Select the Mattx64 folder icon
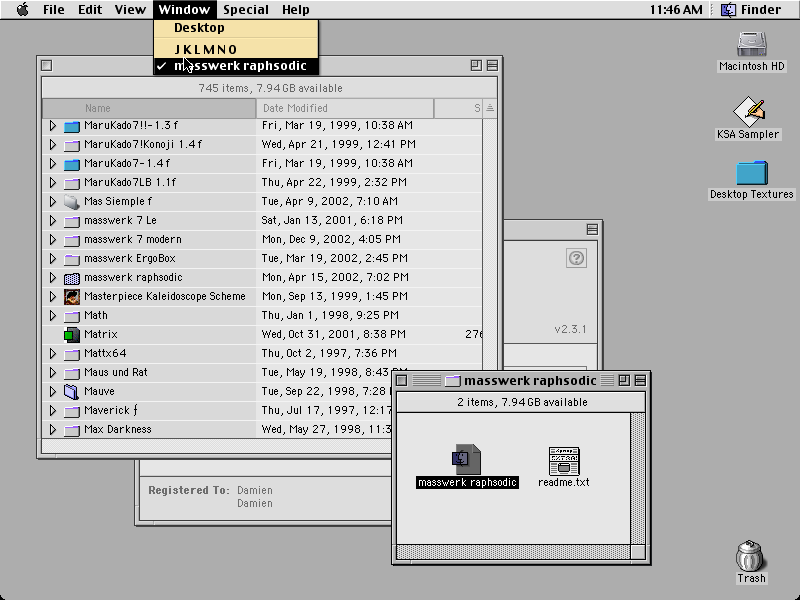The width and height of the screenshot is (800, 600). [72, 354]
